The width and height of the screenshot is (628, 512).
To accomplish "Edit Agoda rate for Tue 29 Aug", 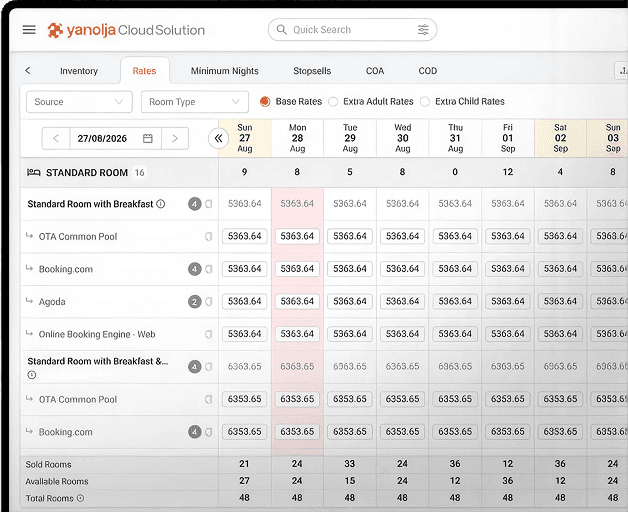I will click(350, 301).
